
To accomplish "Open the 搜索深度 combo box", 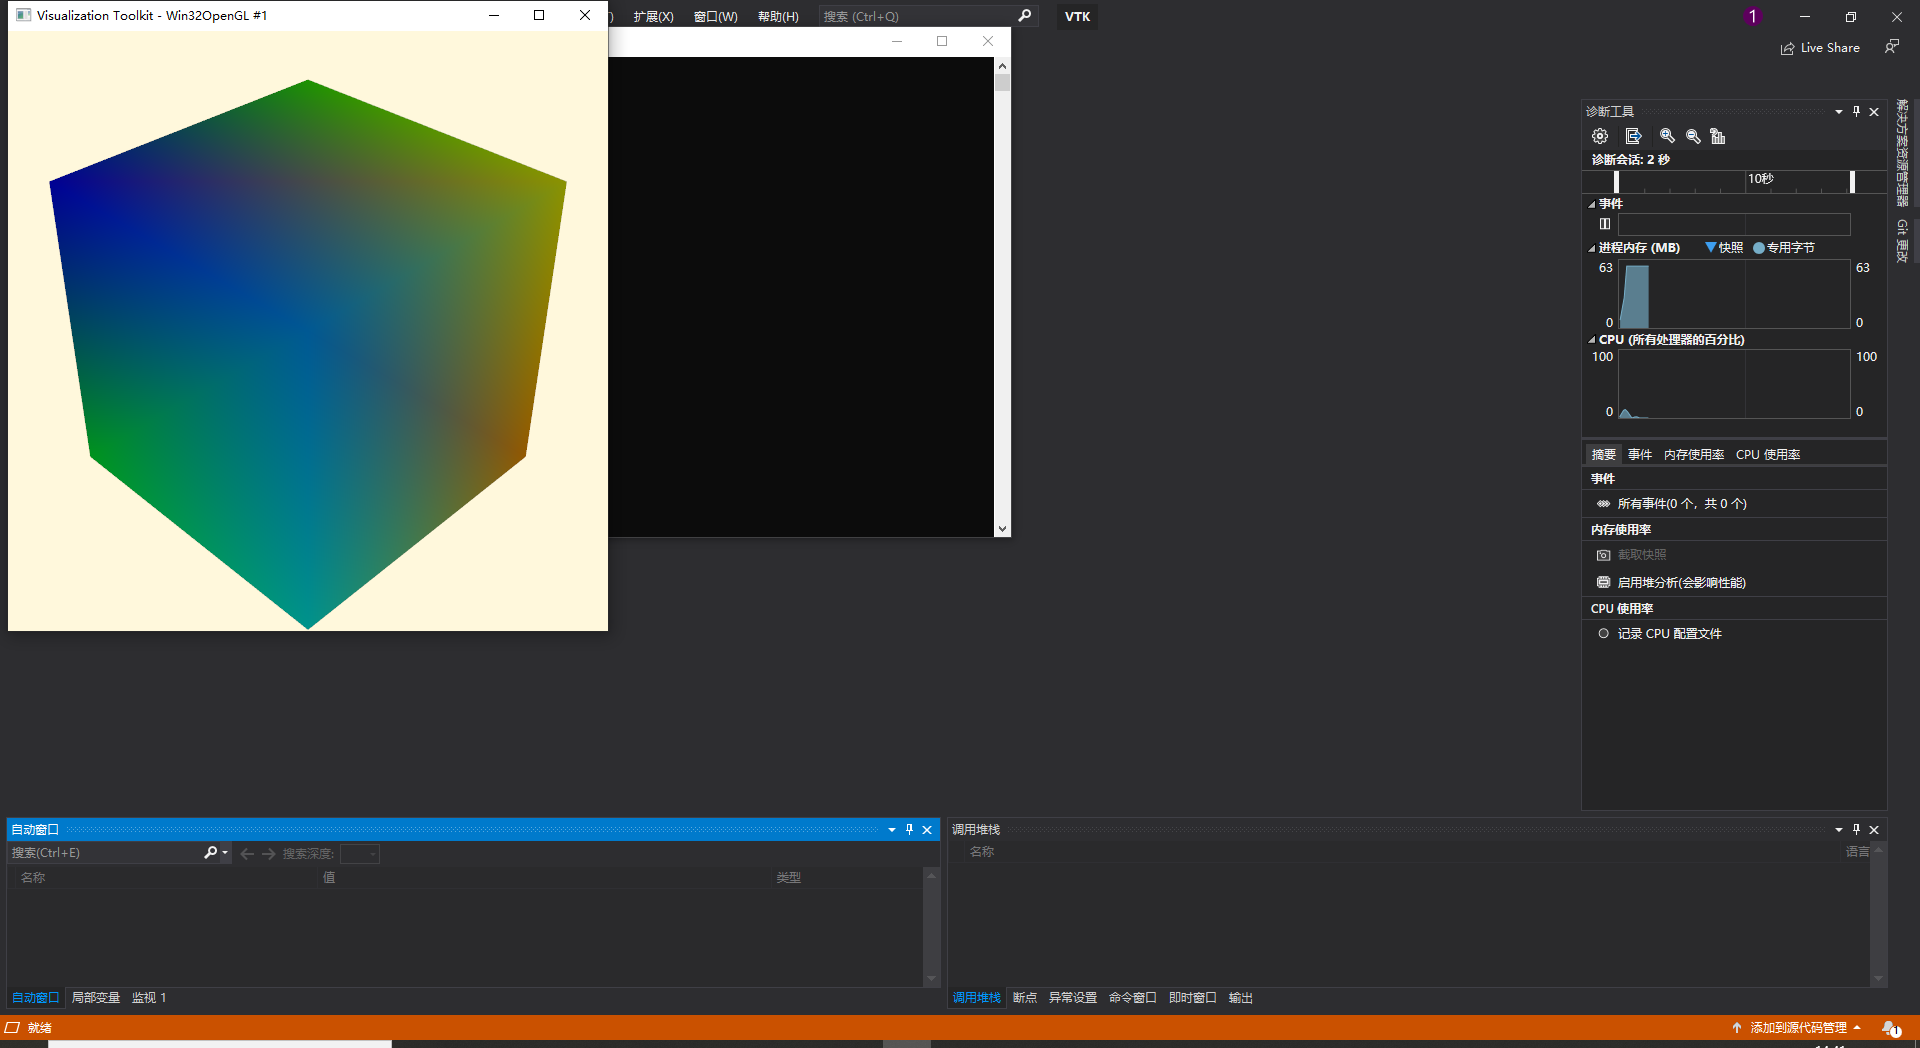I will click(x=359, y=854).
